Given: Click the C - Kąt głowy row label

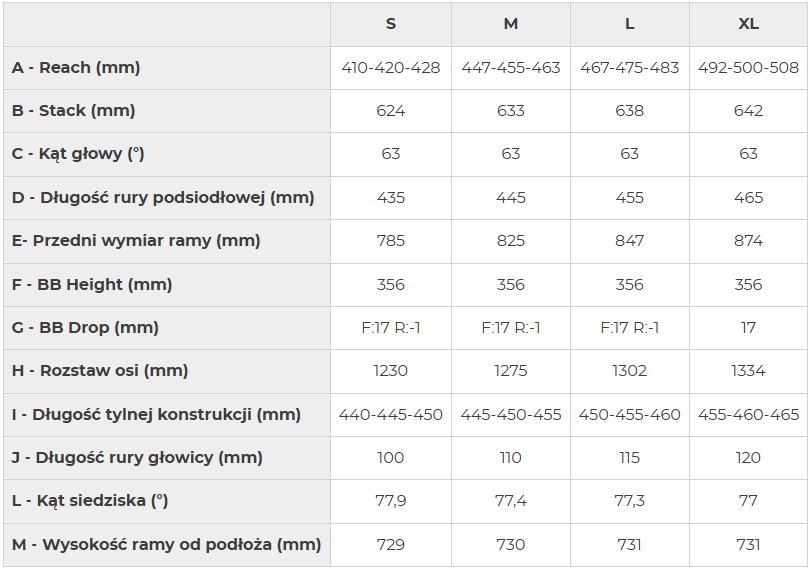Looking at the screenshot, I should point(78,154).
